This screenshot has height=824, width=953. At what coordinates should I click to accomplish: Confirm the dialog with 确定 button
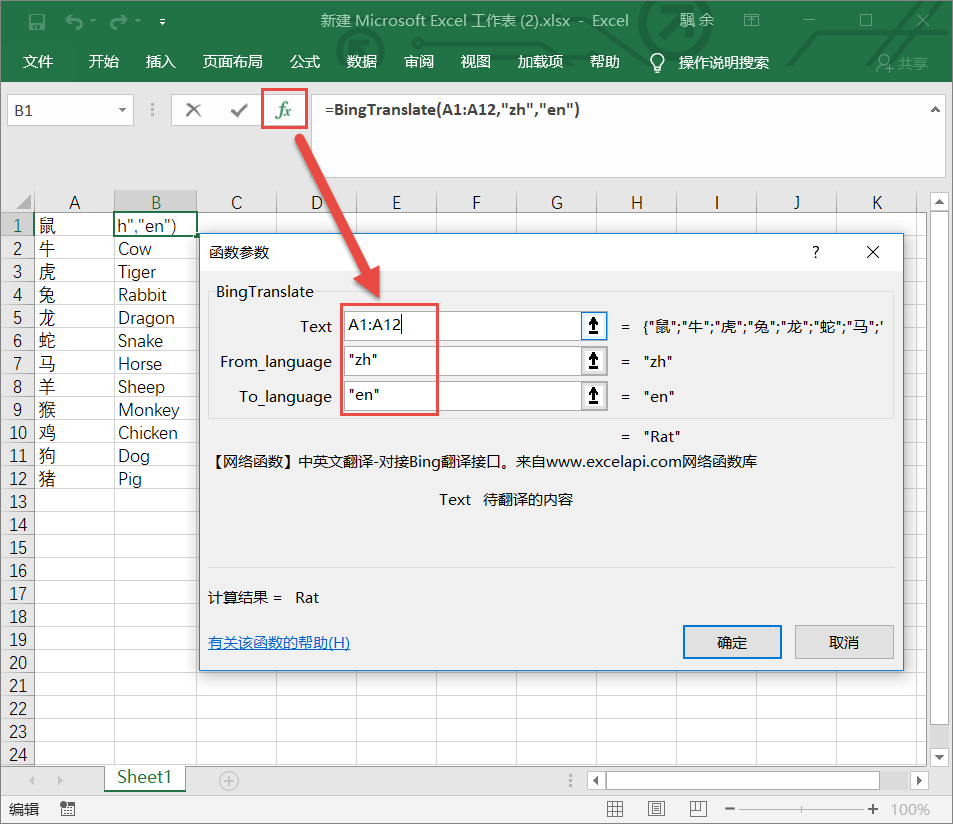[x=732, y=641]
